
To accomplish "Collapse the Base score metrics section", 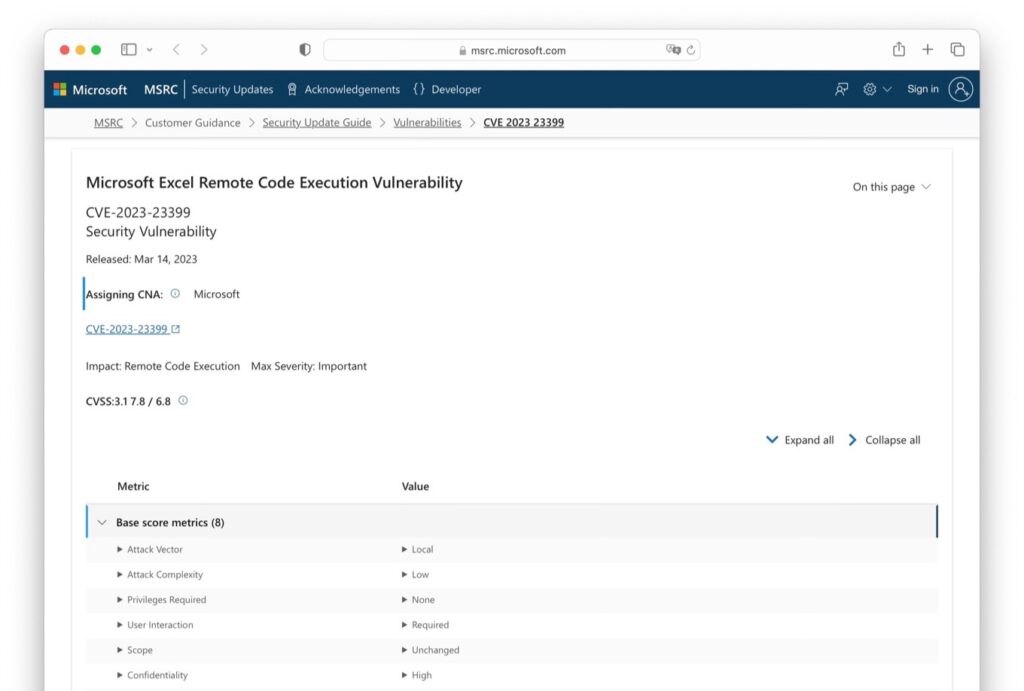I will (102, 522).
